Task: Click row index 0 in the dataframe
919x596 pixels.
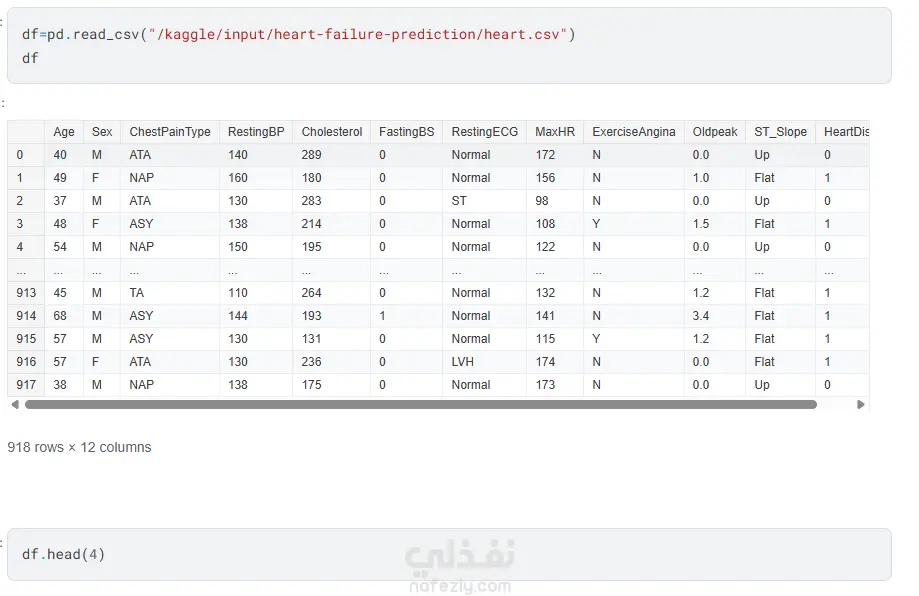Action: [x=20, y=155]
